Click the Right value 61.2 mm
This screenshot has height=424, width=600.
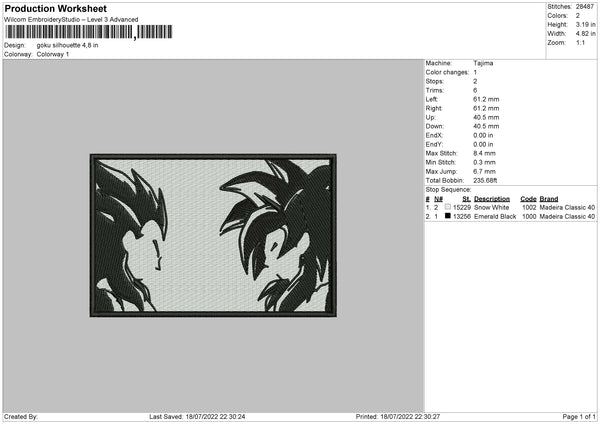click(486, 109)
